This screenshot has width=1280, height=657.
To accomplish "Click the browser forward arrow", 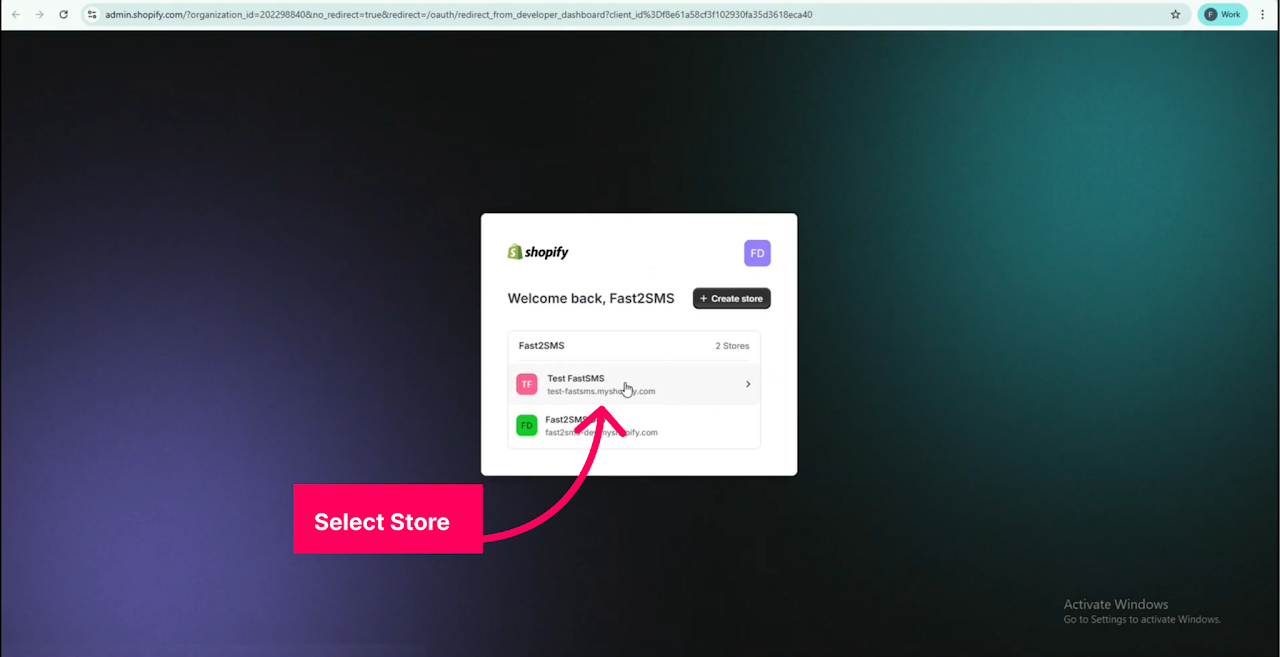I will pyautogui.click(x=39, y=14).
